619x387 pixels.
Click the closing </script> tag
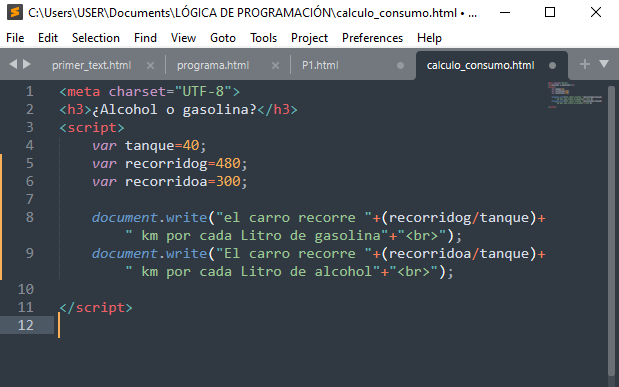(x=96, y=307)
